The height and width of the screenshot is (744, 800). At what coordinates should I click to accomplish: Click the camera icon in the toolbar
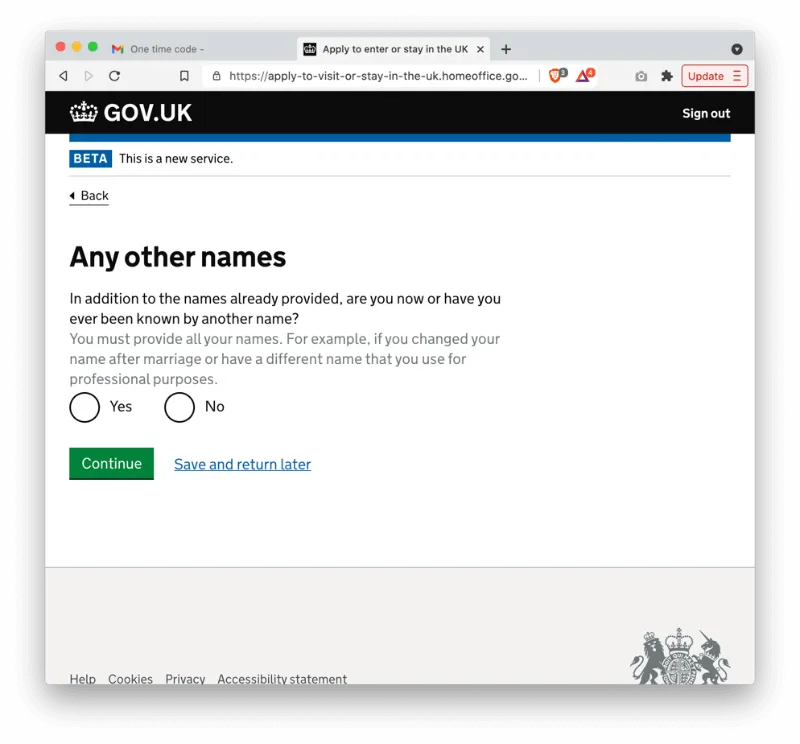(x=641, y=76)
